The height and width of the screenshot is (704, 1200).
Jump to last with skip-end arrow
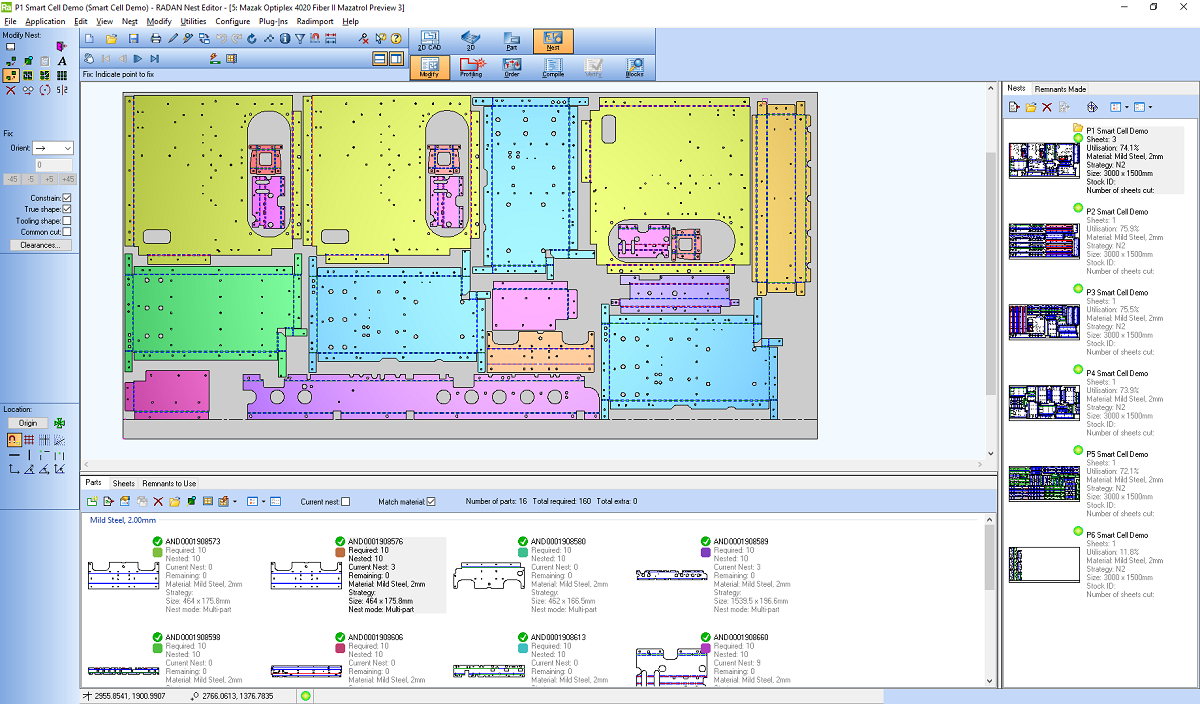click(155, 59)
